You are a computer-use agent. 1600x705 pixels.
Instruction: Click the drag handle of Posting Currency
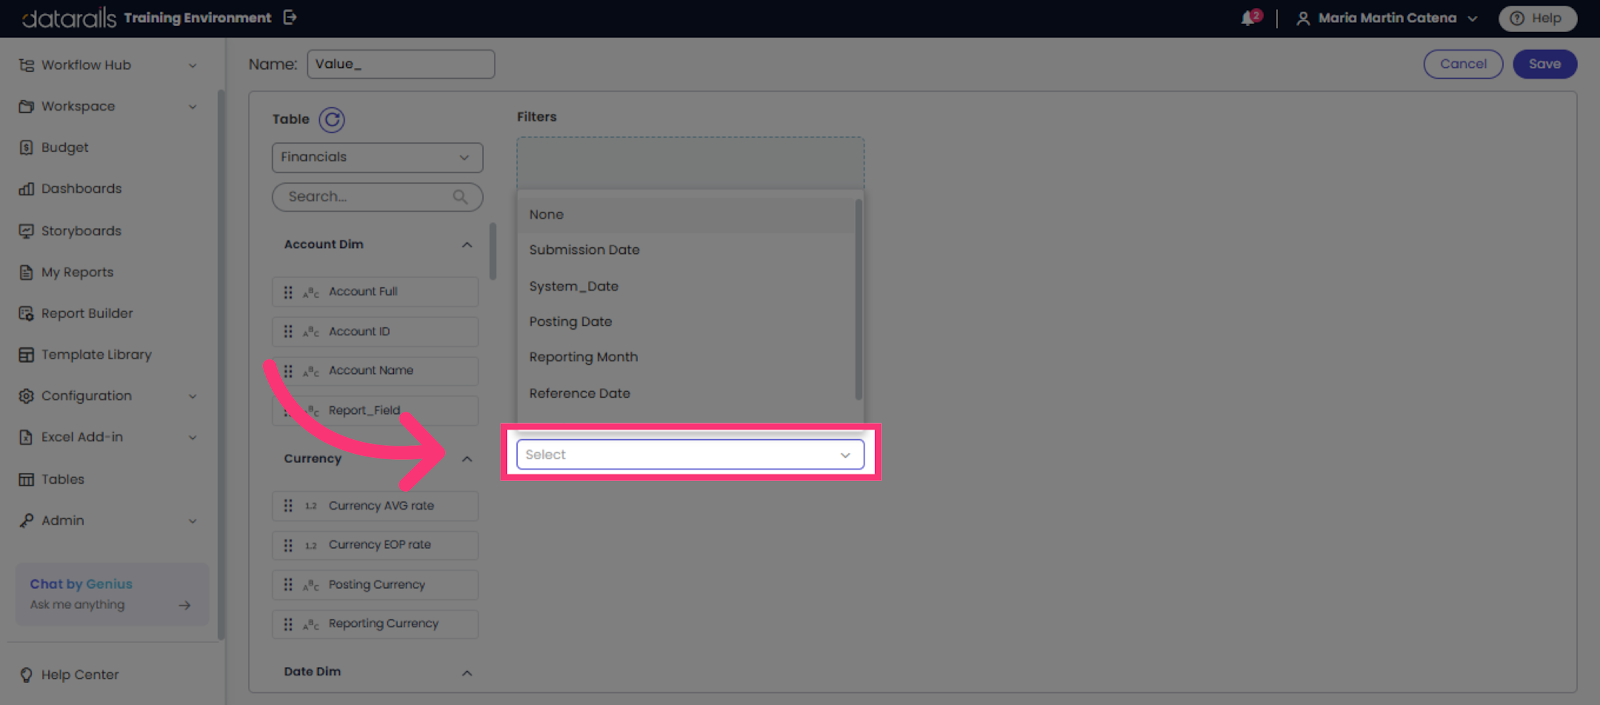[288, 585]
